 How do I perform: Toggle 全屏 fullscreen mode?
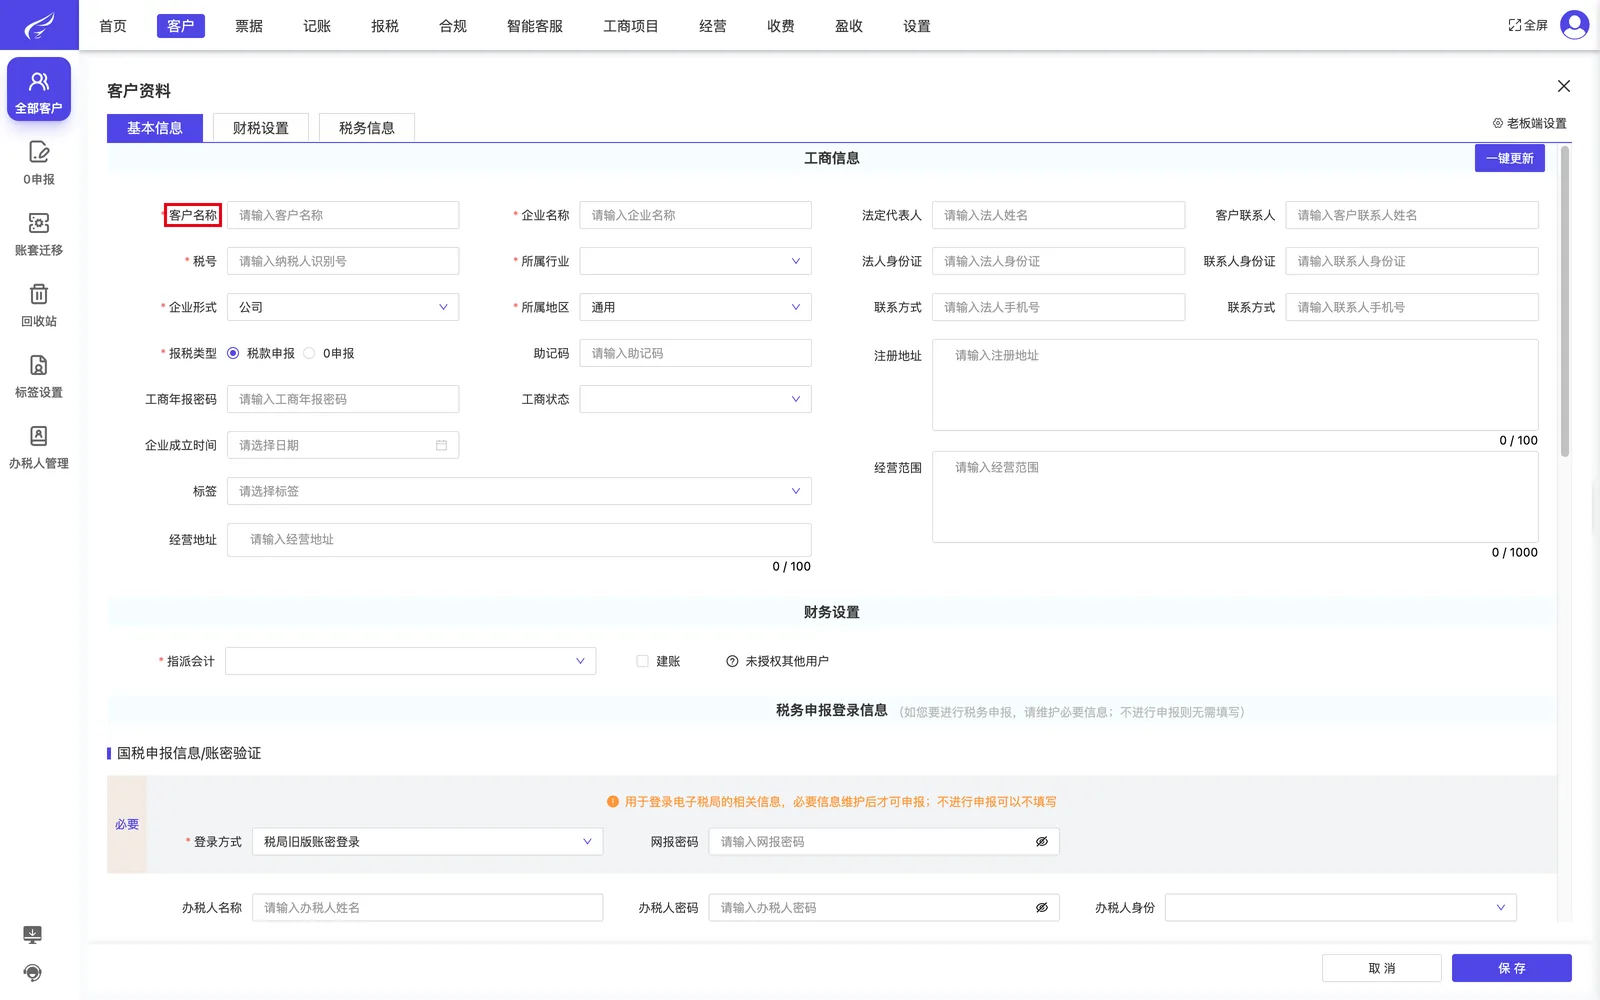pyautogui.click(x=1527, y=25)
